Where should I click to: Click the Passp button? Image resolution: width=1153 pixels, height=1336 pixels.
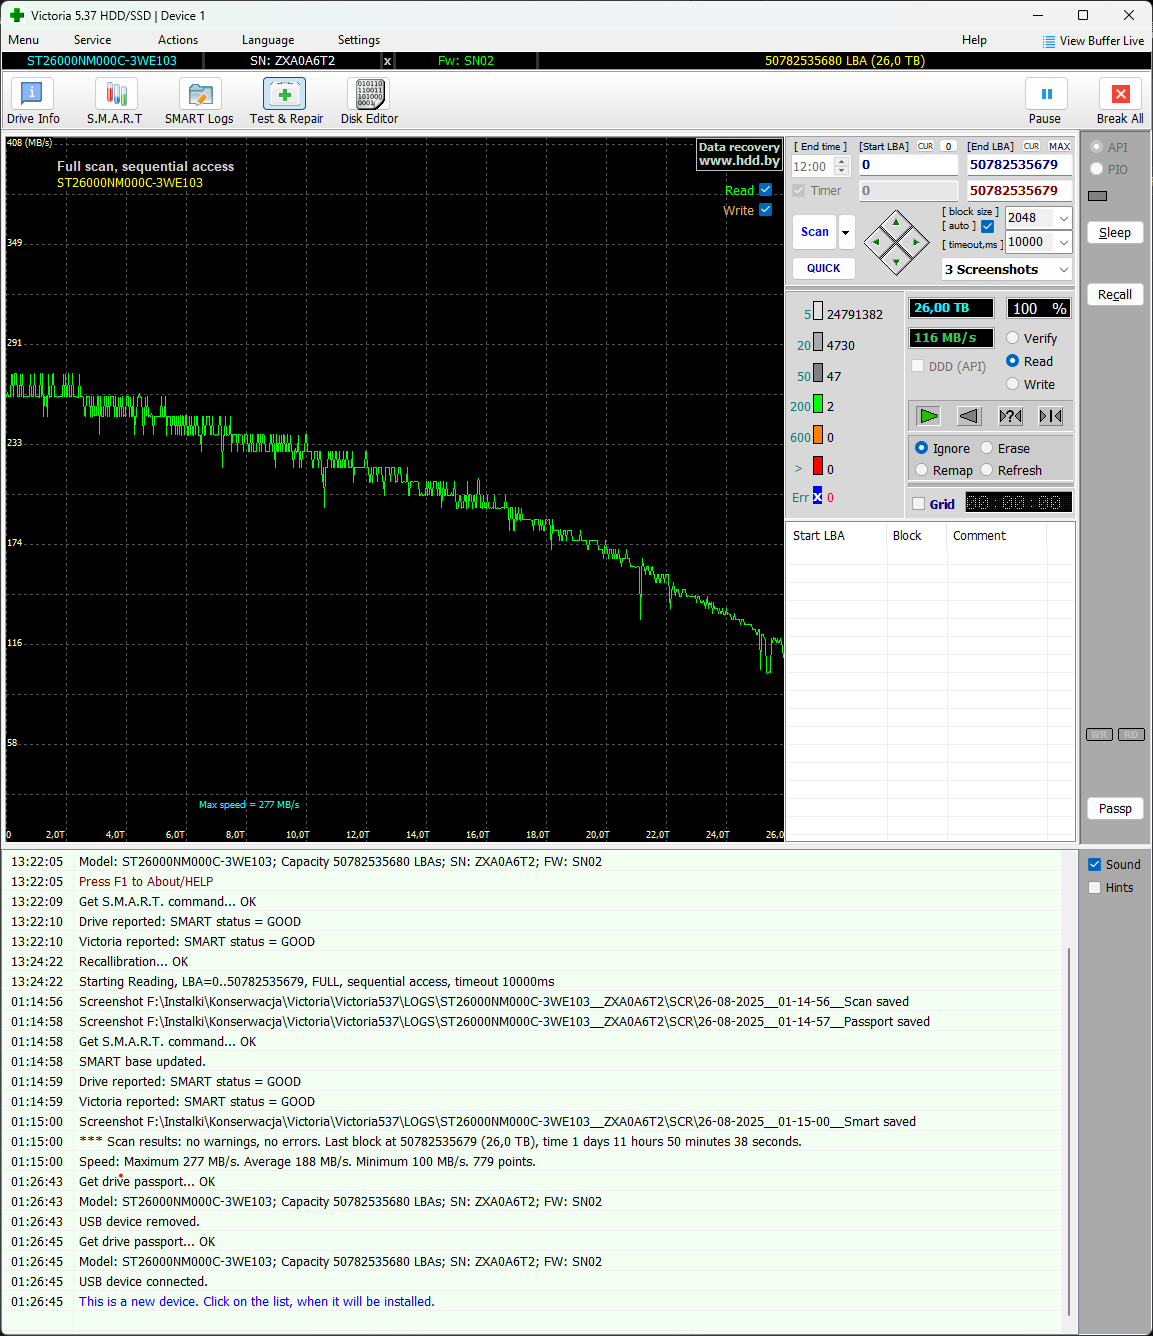(1115, 808)
